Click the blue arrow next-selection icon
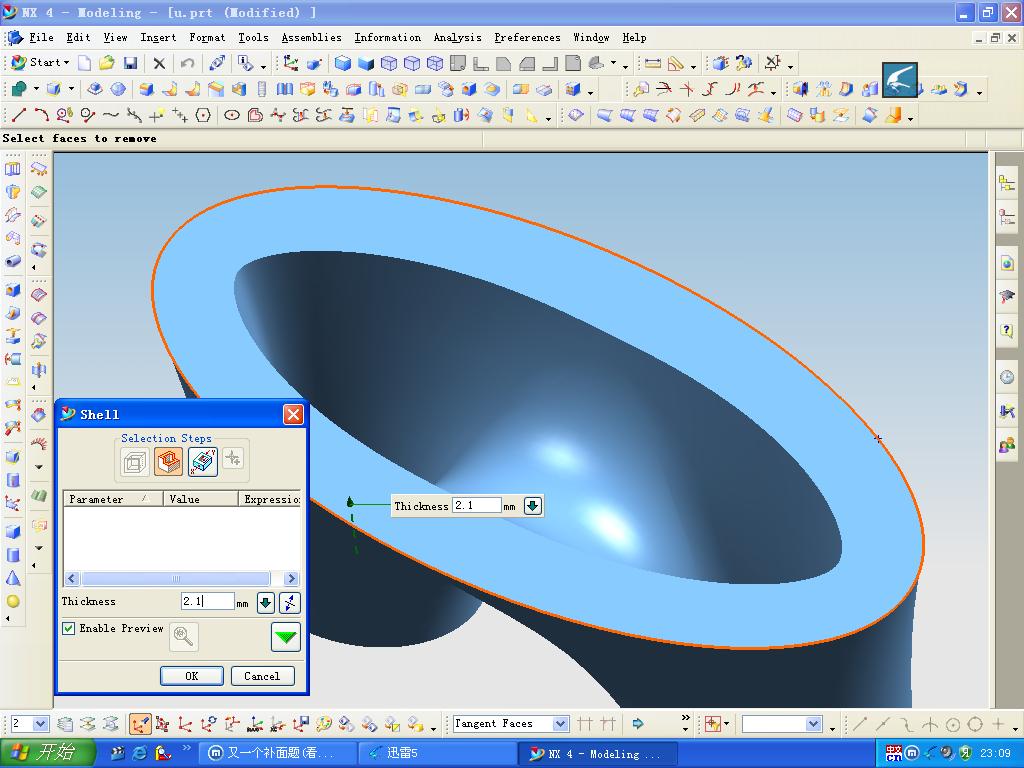 point(637,724)
